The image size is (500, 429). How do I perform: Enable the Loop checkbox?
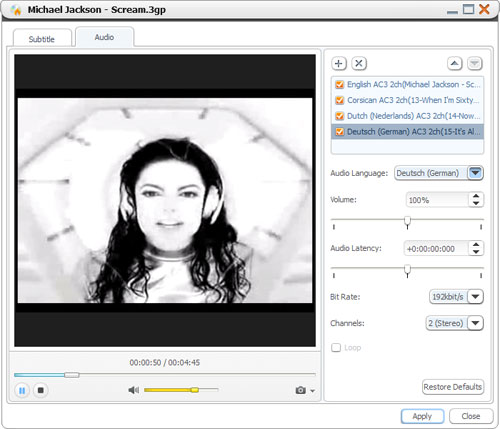click(x=336, y=348)
